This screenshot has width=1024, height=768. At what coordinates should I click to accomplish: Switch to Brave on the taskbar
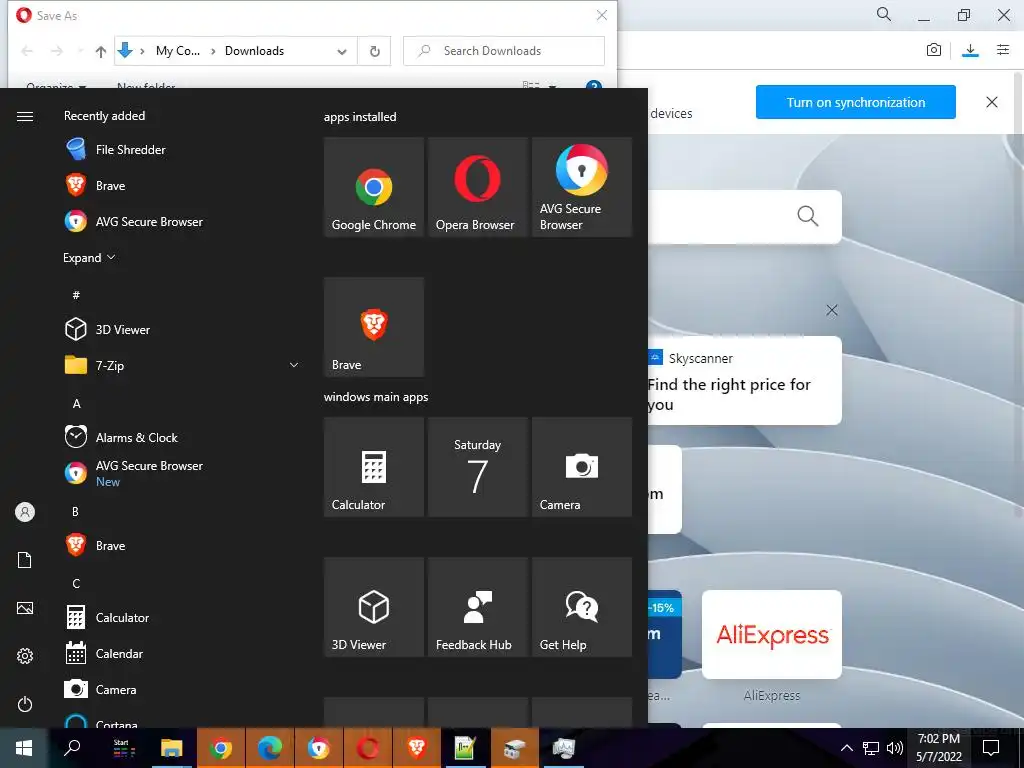click(417, 748)
